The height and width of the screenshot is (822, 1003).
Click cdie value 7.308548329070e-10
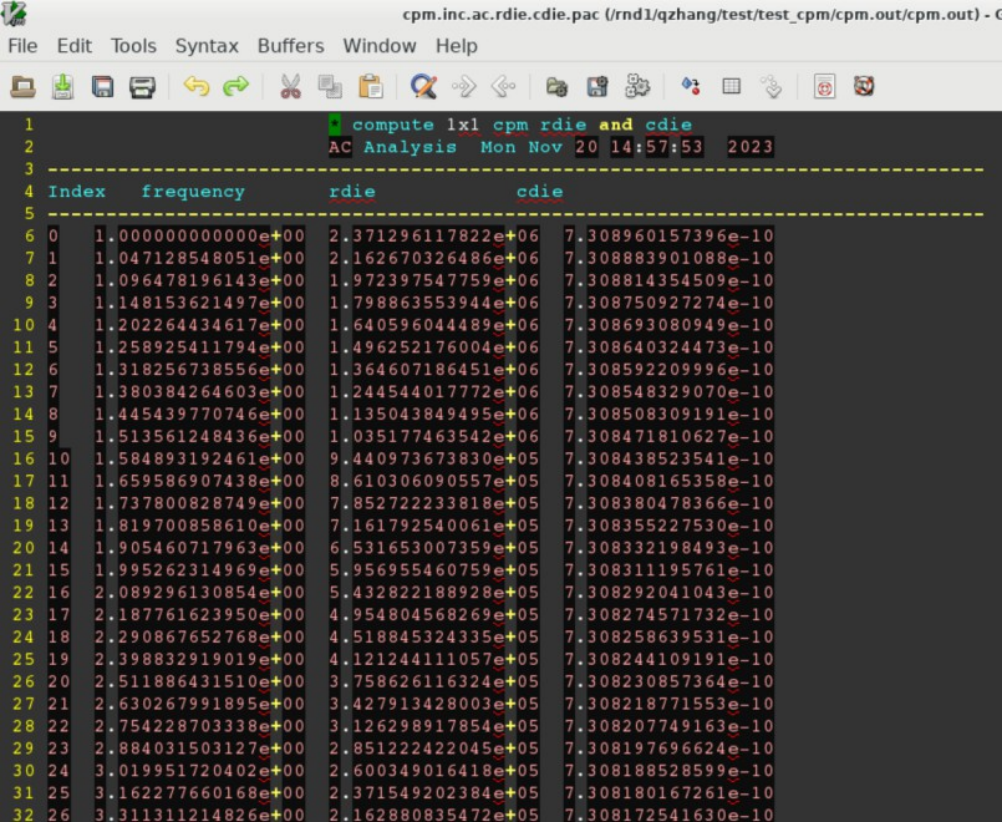tap(669, 392)
